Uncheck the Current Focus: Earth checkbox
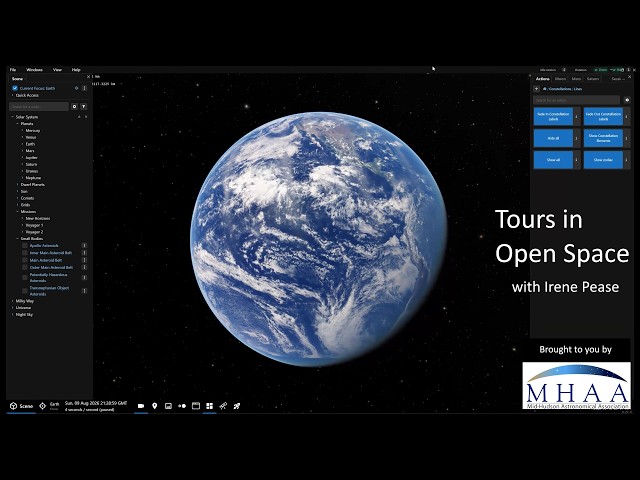The width and height of the screenshot is (640, 480). coord(15,88)
